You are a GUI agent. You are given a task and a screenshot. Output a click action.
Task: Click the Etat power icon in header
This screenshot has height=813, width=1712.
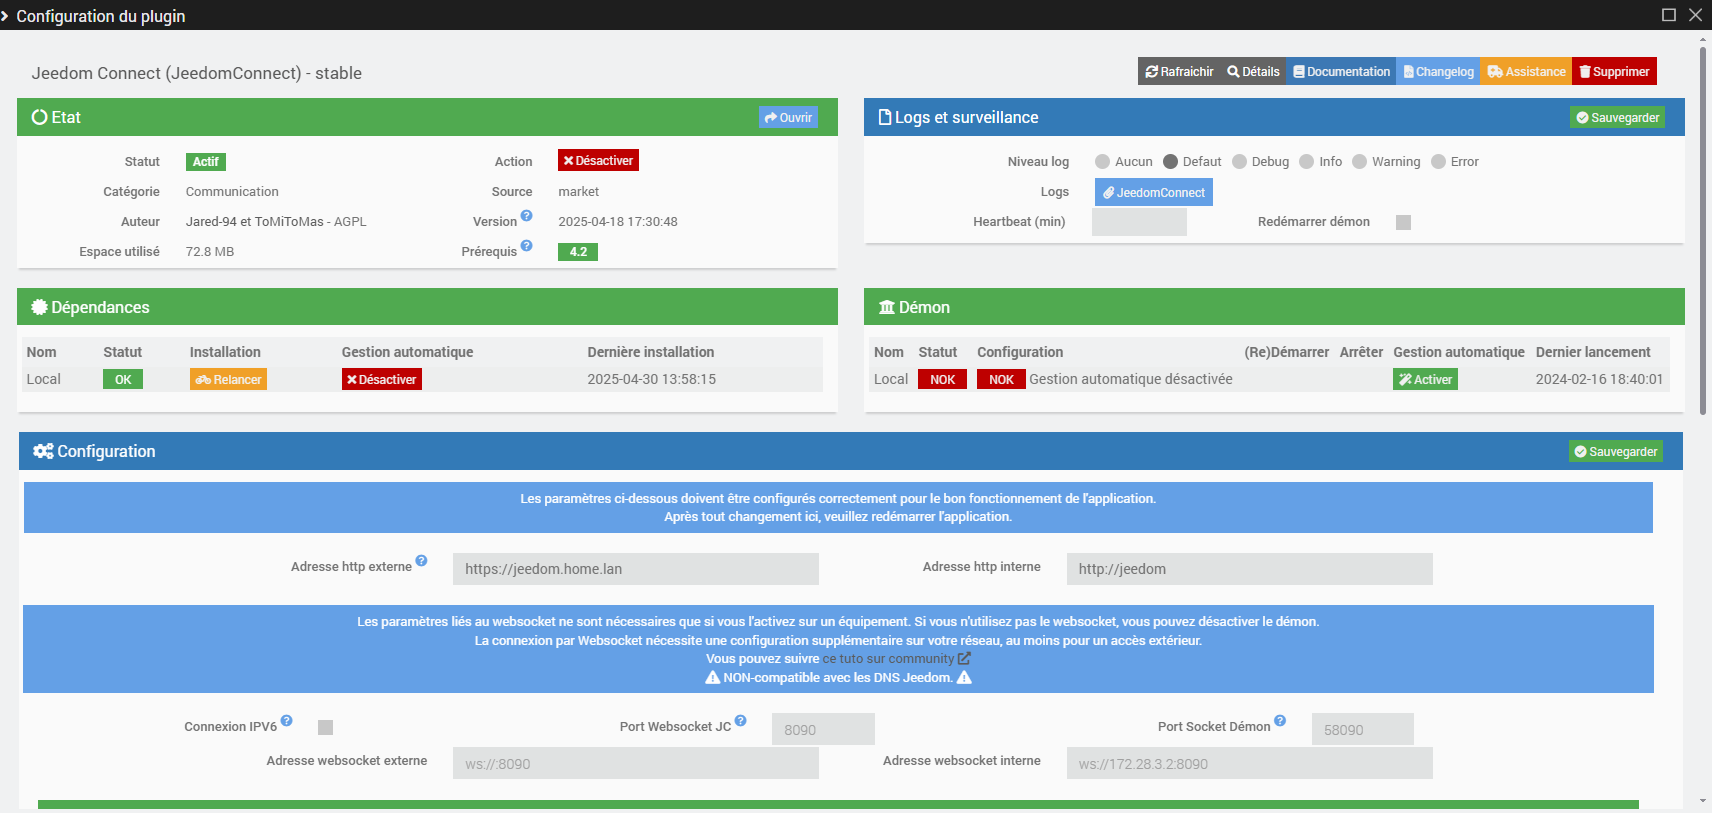(40, 117)
